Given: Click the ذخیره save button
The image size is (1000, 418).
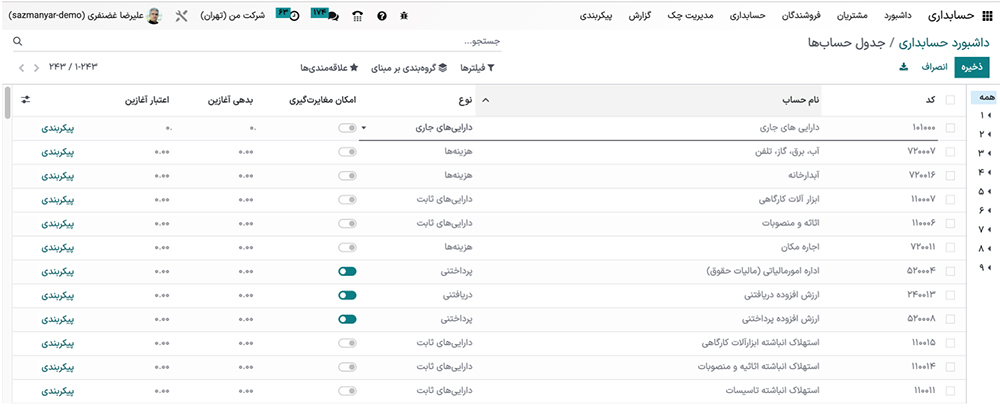Looking at the screenshot, I should 970,67.
